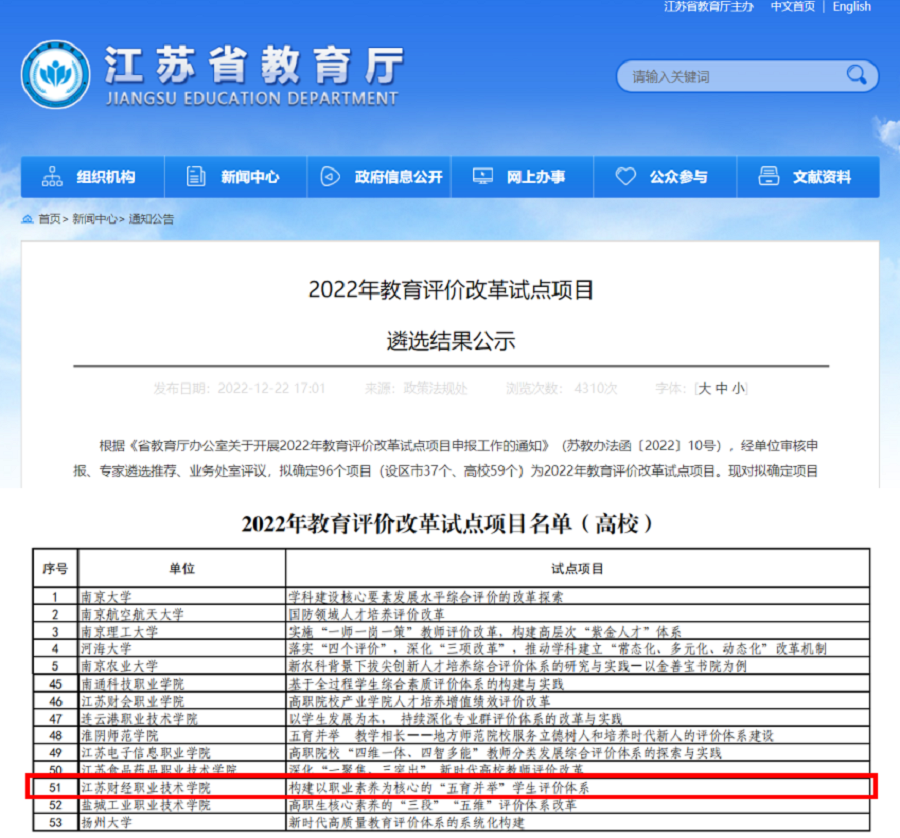Click project 构建以职业素养为核心的"五育并举"学生评价体系
Screen dimensions: 900x838
coord(439,787)
